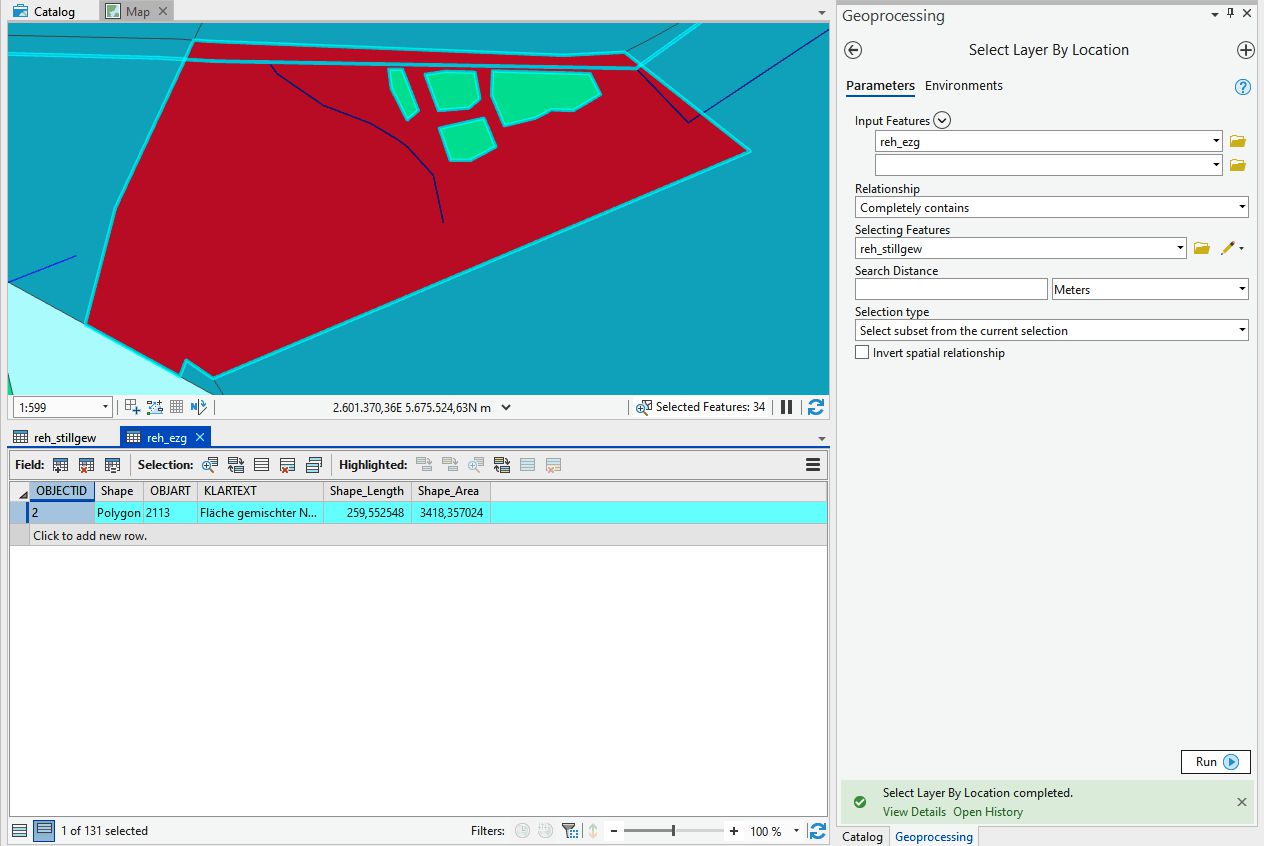
Task: Click Open History link
Action: (x=988, y=812)
